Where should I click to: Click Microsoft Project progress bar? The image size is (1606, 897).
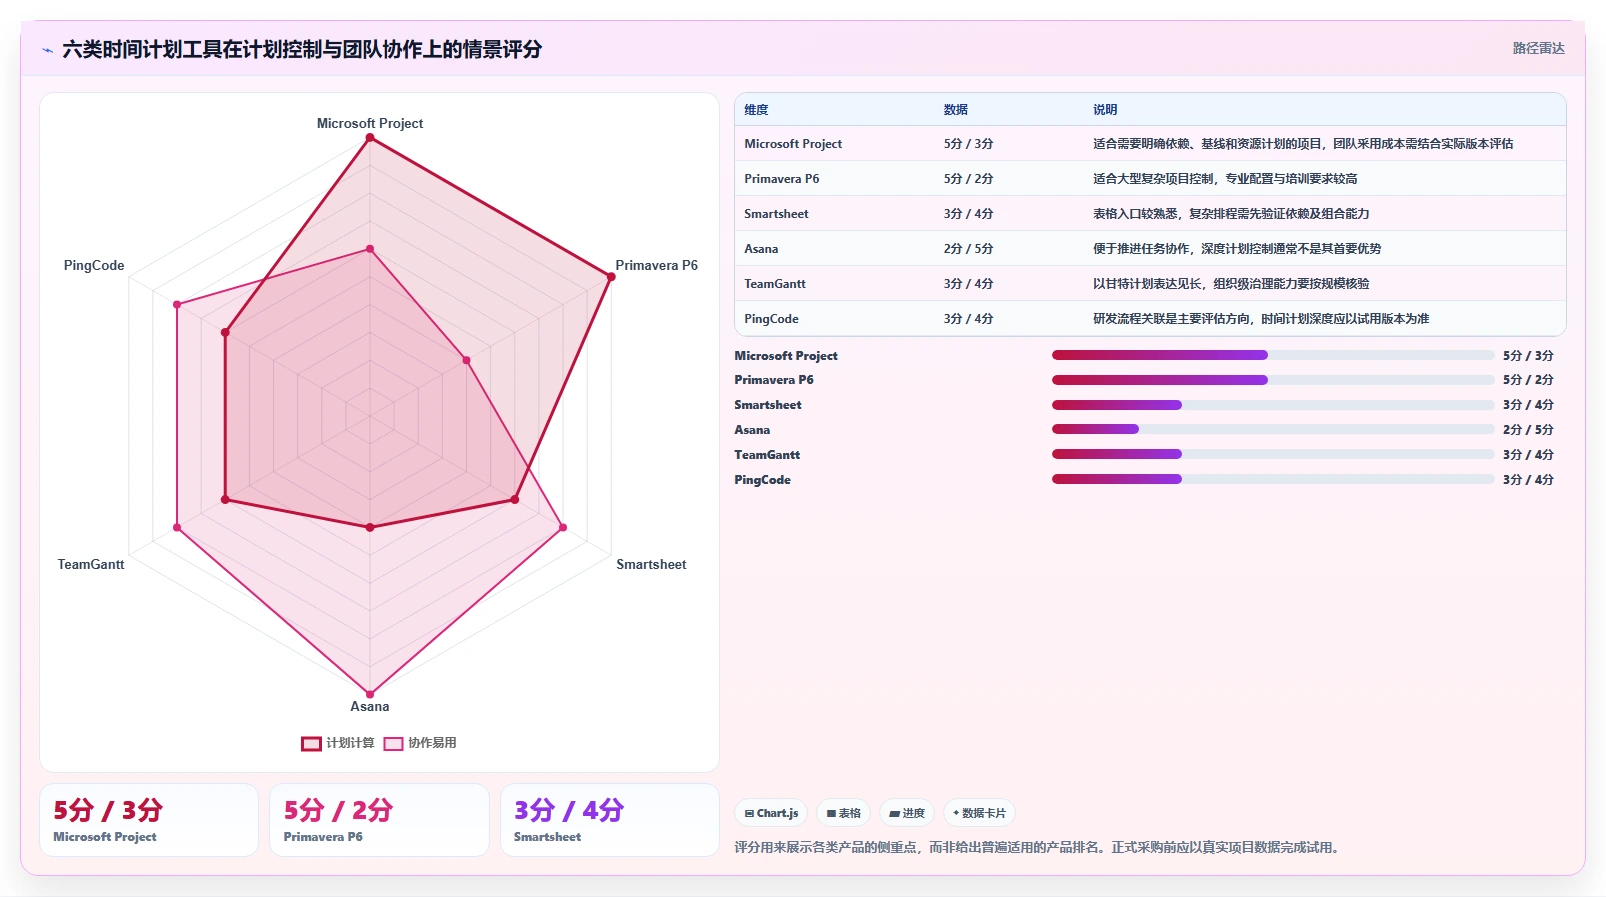point(1273,355)
